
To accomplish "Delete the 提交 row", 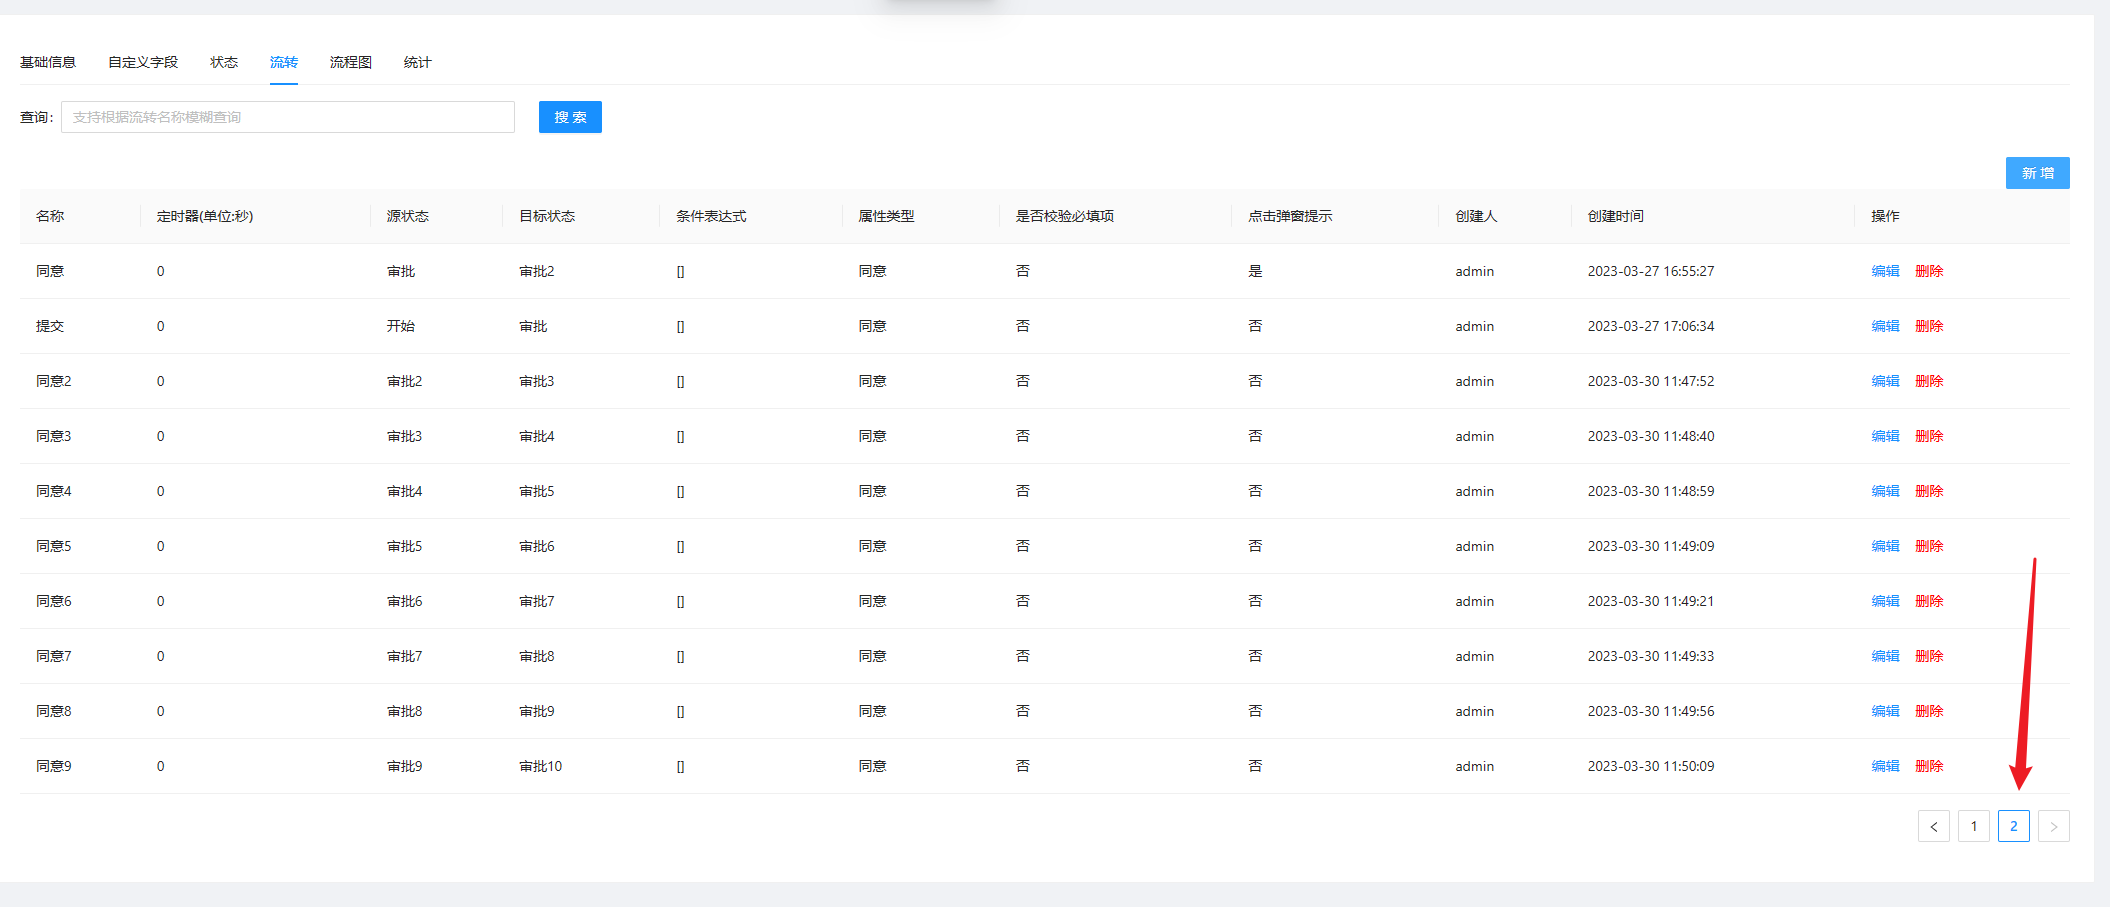I will pos(1929,326).
